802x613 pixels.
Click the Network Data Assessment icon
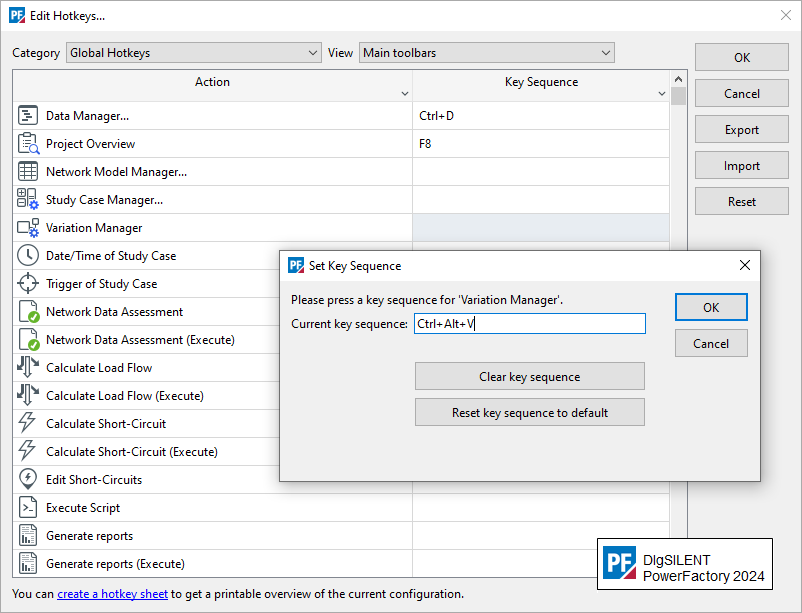[x=29, y=312]
